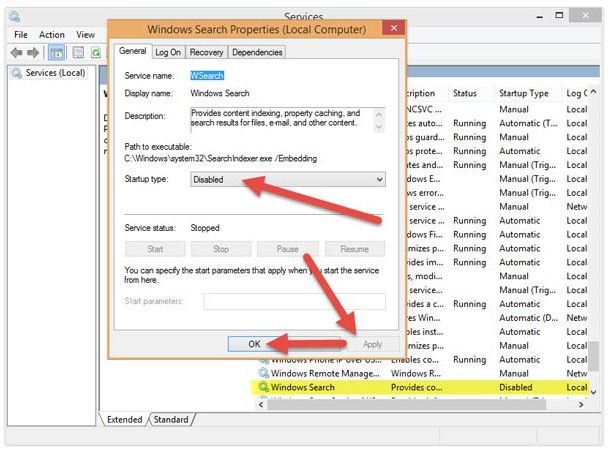Open the Startup type dropdown showing Disabled
Image resolution: width=611 pixels, height=456 pixels.
point(288,179)
